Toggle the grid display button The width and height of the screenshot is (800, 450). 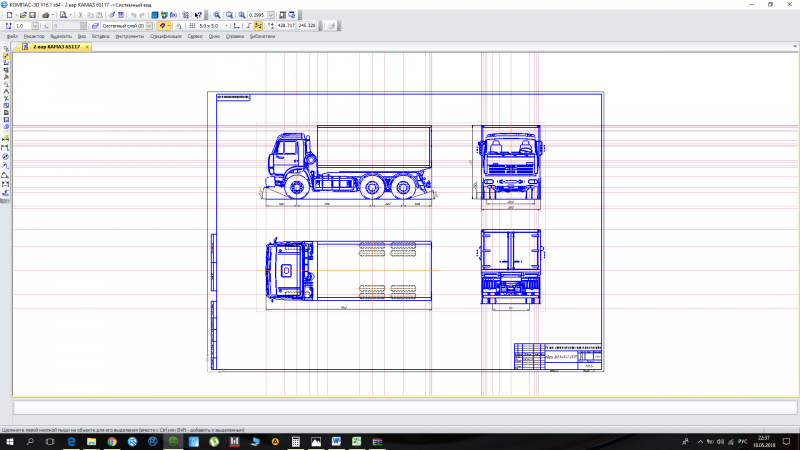click(x=192, y=26)
